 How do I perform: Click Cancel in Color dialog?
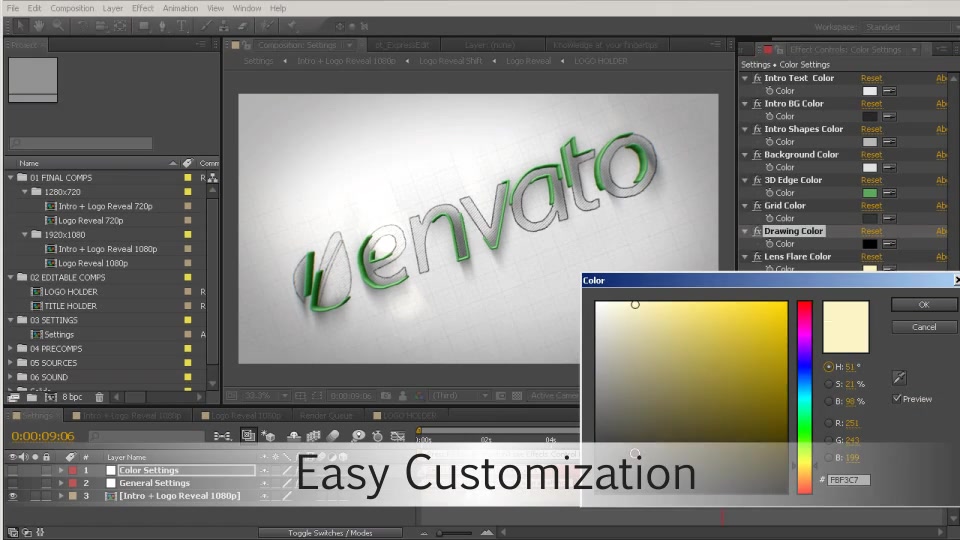pyautogui.click(x=924, y=327)
